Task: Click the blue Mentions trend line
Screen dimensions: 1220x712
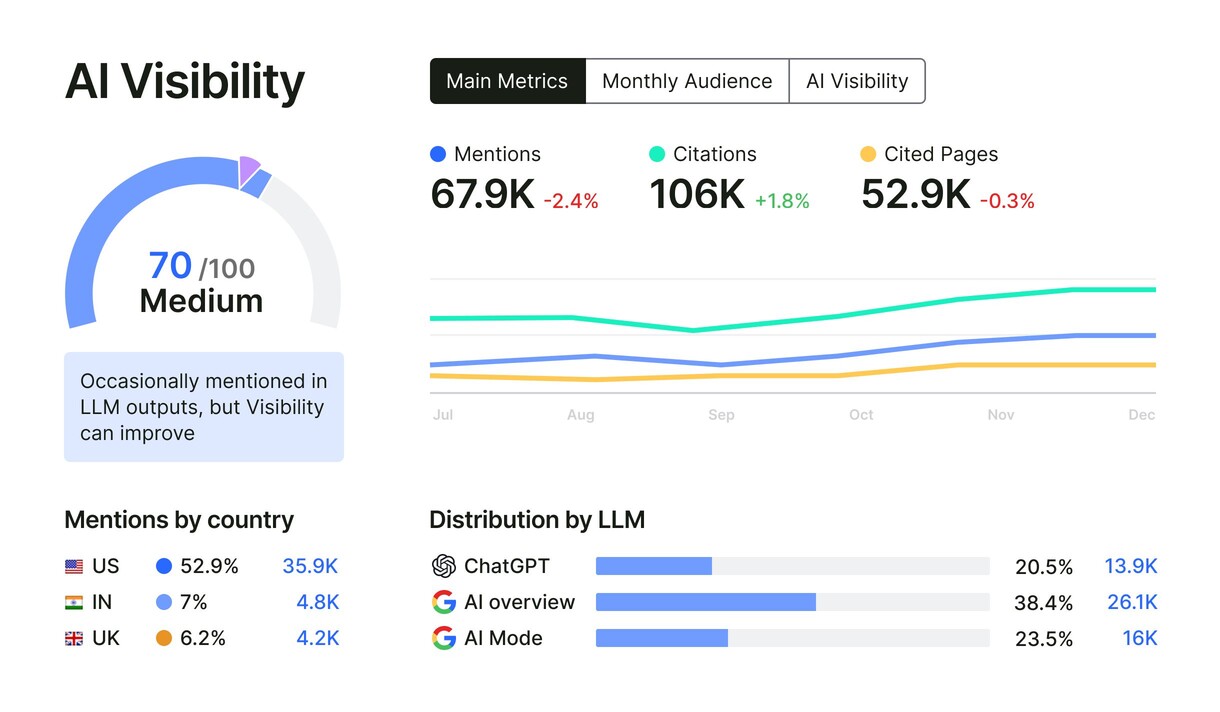Action: tap(793, 352)
